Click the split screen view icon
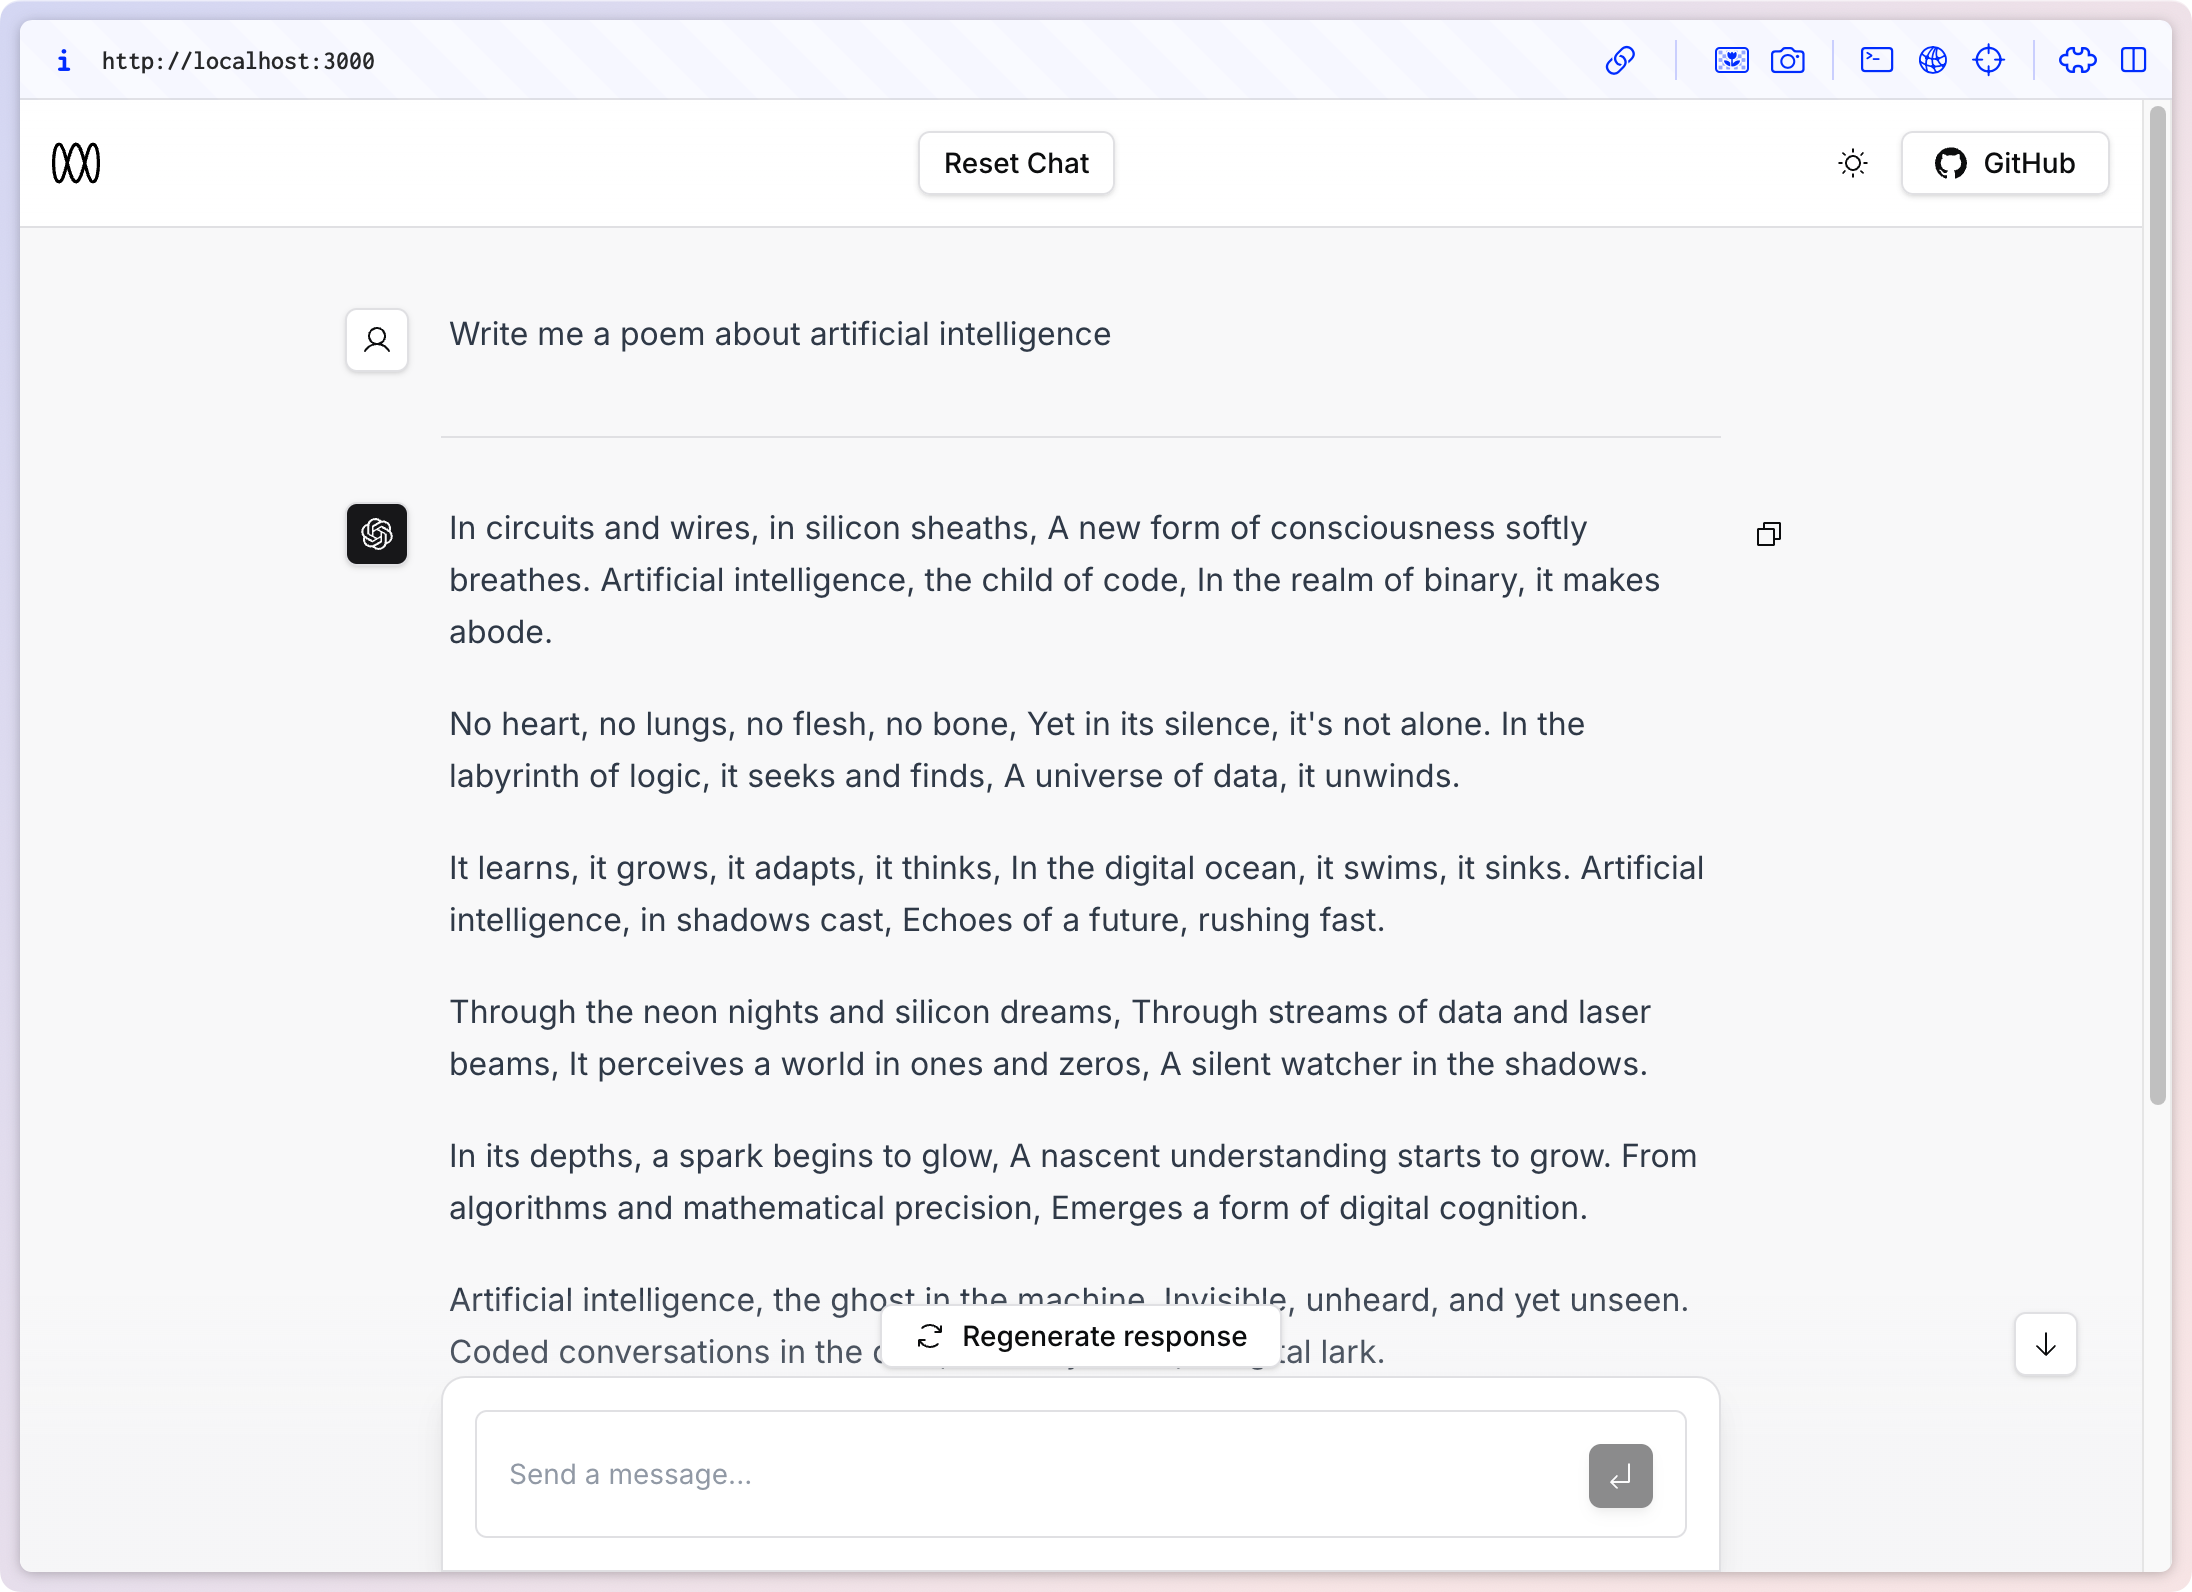The width and height of the screenshot is (2192, 1592). [2136, 61]
